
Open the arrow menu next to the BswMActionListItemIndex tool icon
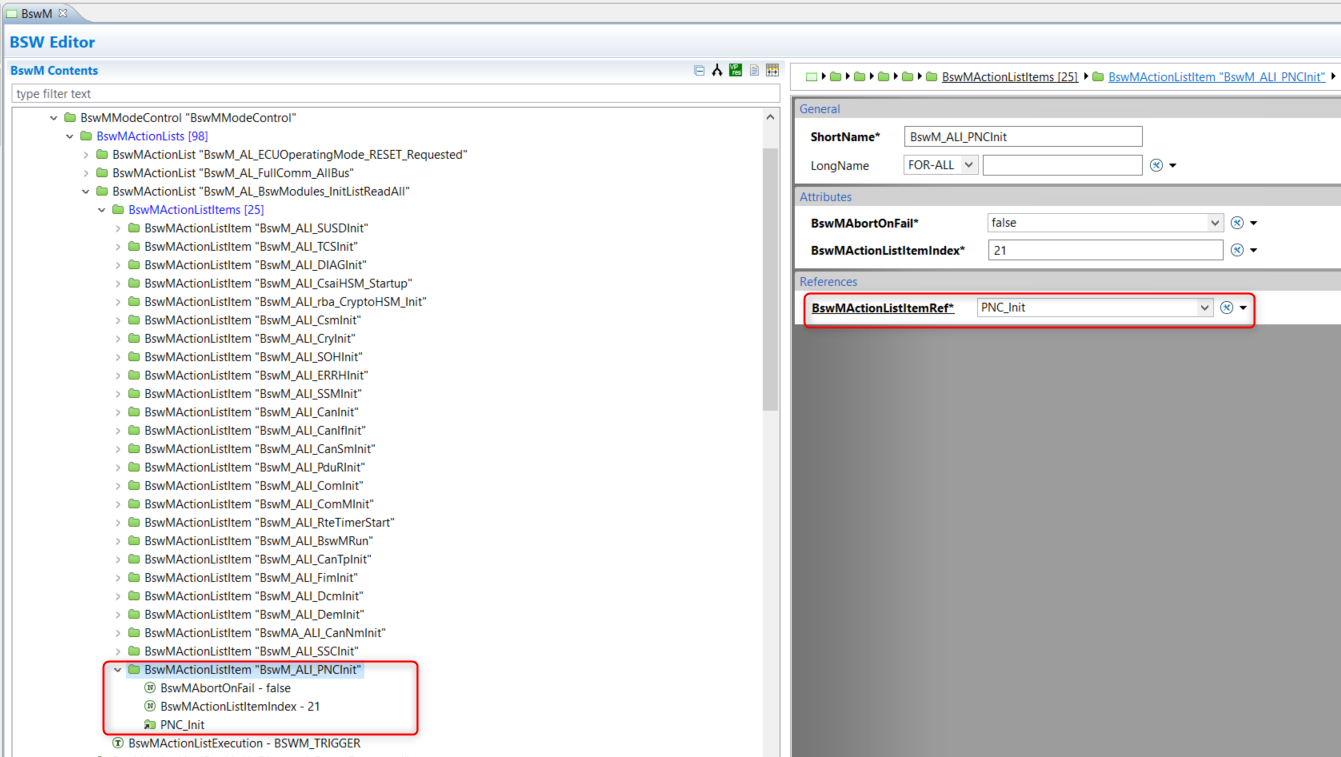point(1254,251)
